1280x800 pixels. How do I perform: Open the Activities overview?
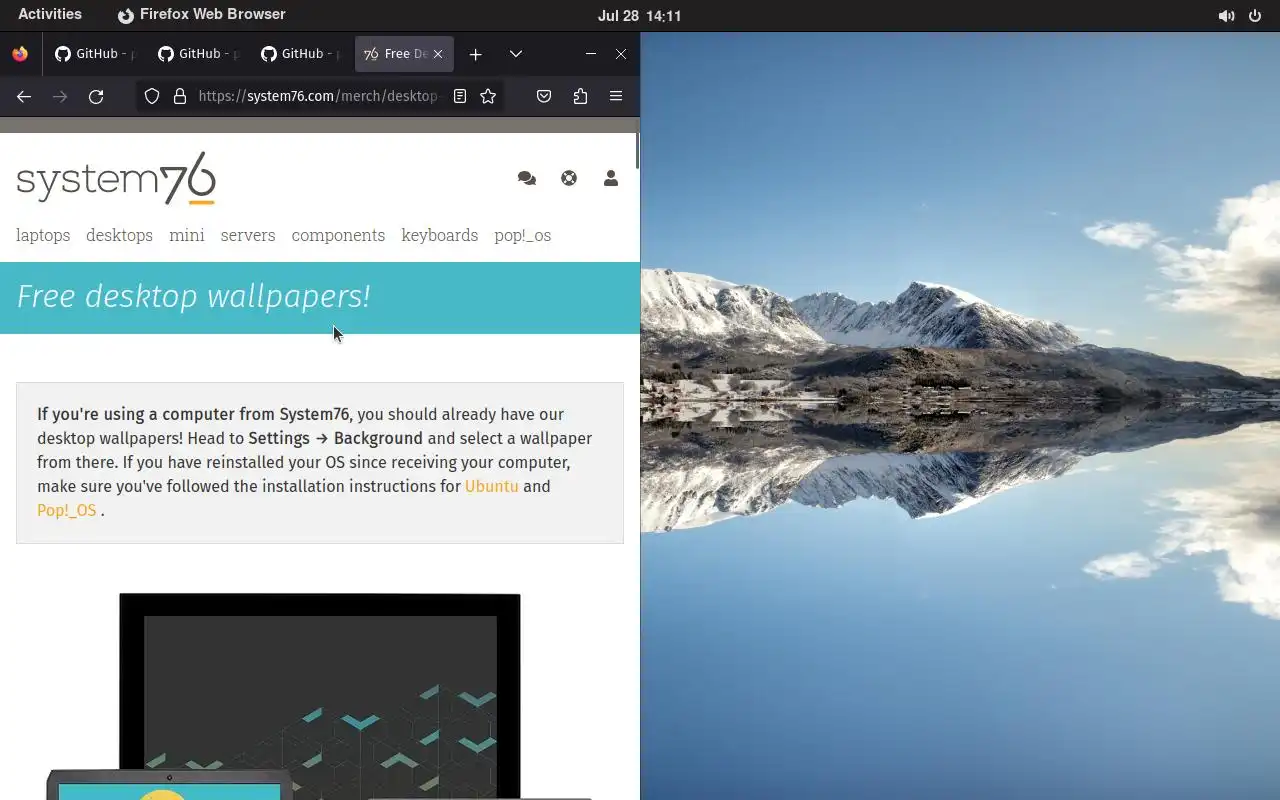click(x=50, y=14)
